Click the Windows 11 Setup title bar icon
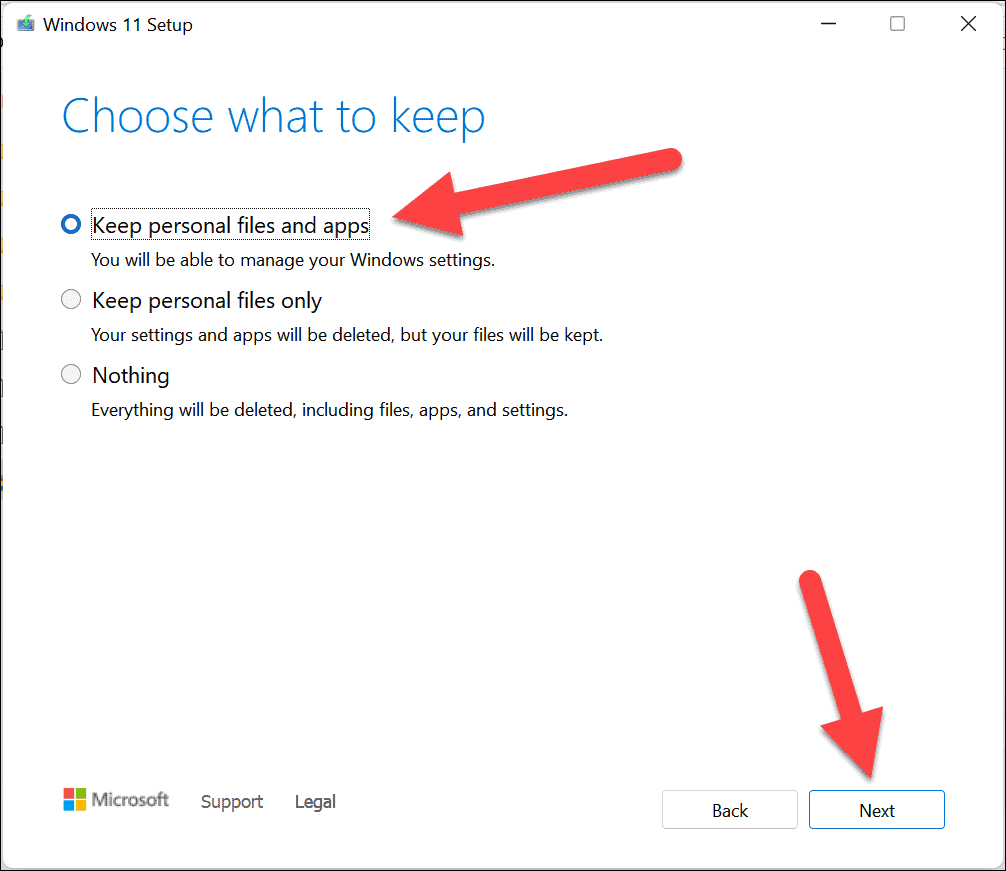The width and height of the screenshot is (1006, 871). pyautogui.click(x=26, y=24)
